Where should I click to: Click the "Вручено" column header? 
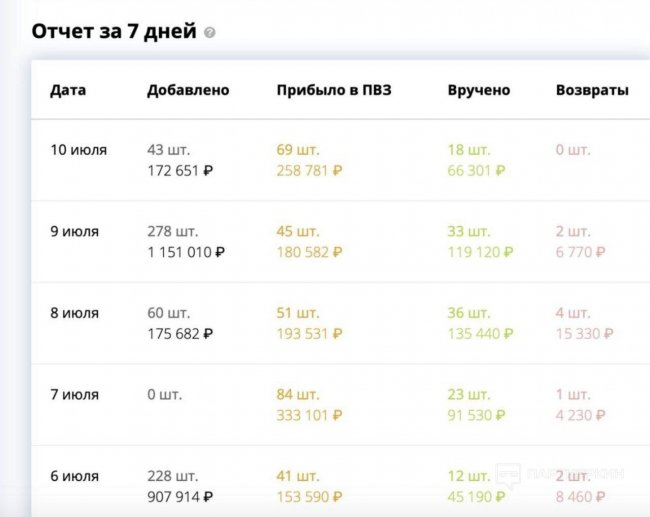479,90
